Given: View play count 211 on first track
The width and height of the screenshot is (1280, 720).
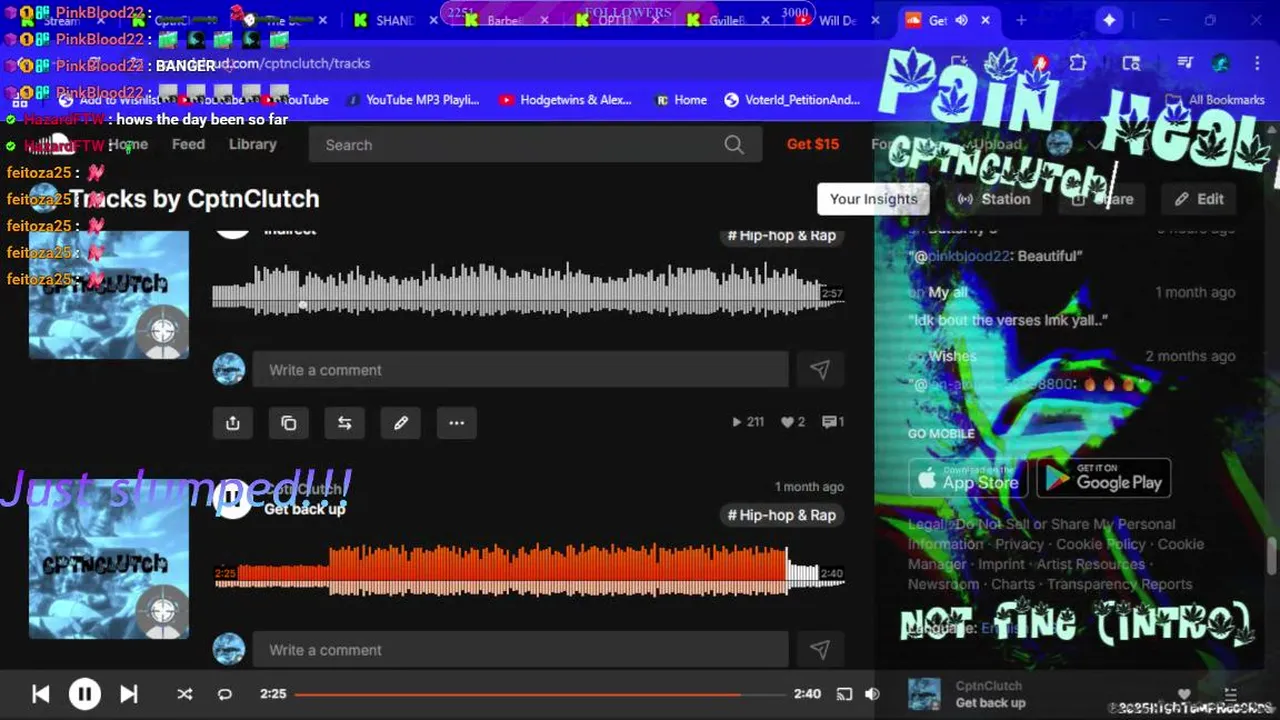Looking at the screenshot, I should (x=749, y=422).
